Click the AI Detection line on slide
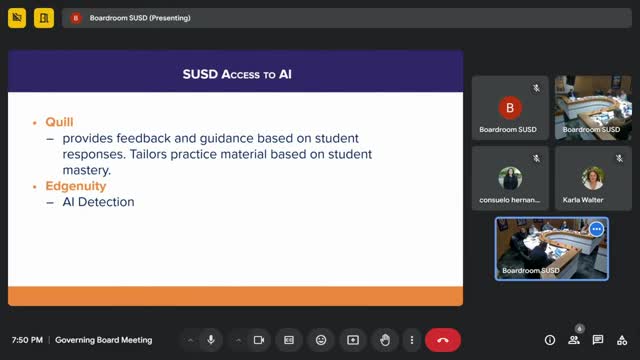This screenshot has width=640, height=360. (98, 202)
